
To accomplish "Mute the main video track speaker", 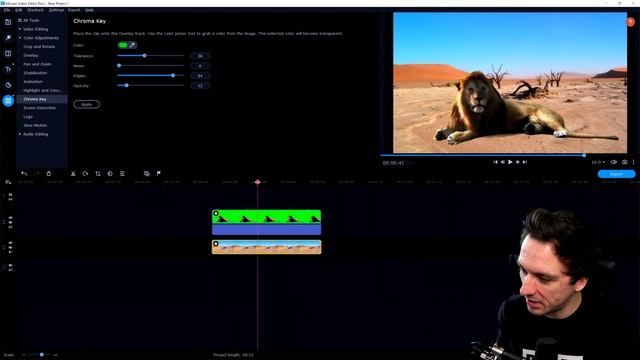I will pyautogui.click(x=10, y=247).
